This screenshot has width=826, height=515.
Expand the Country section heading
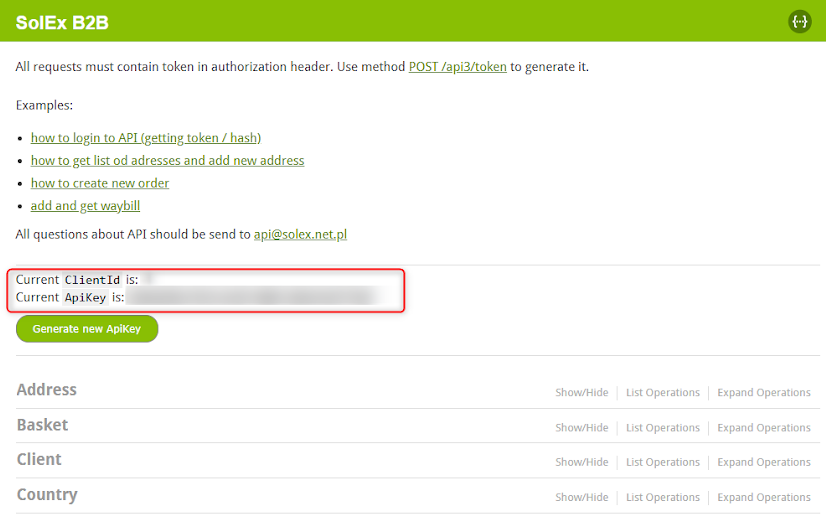(47, 494)
